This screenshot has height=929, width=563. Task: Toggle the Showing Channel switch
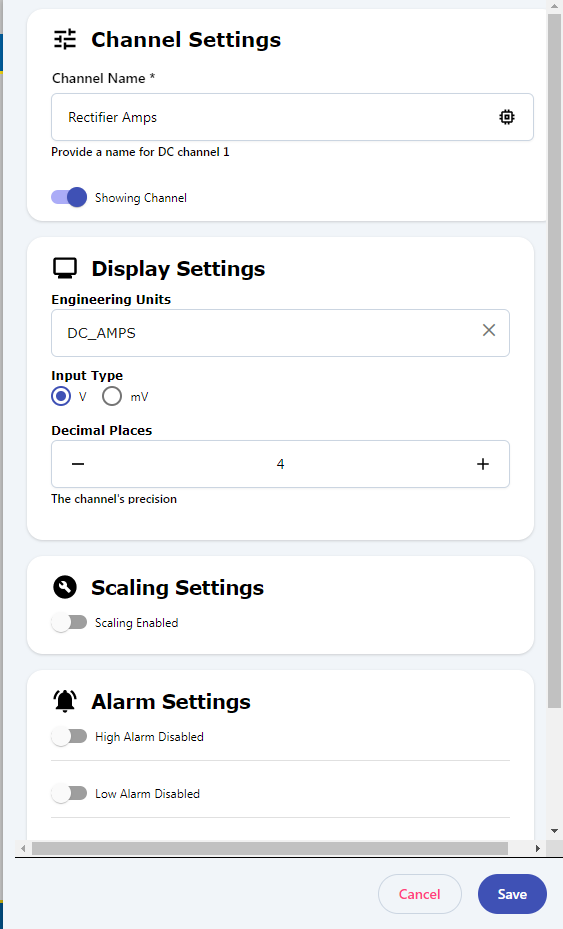pos(69,197)
